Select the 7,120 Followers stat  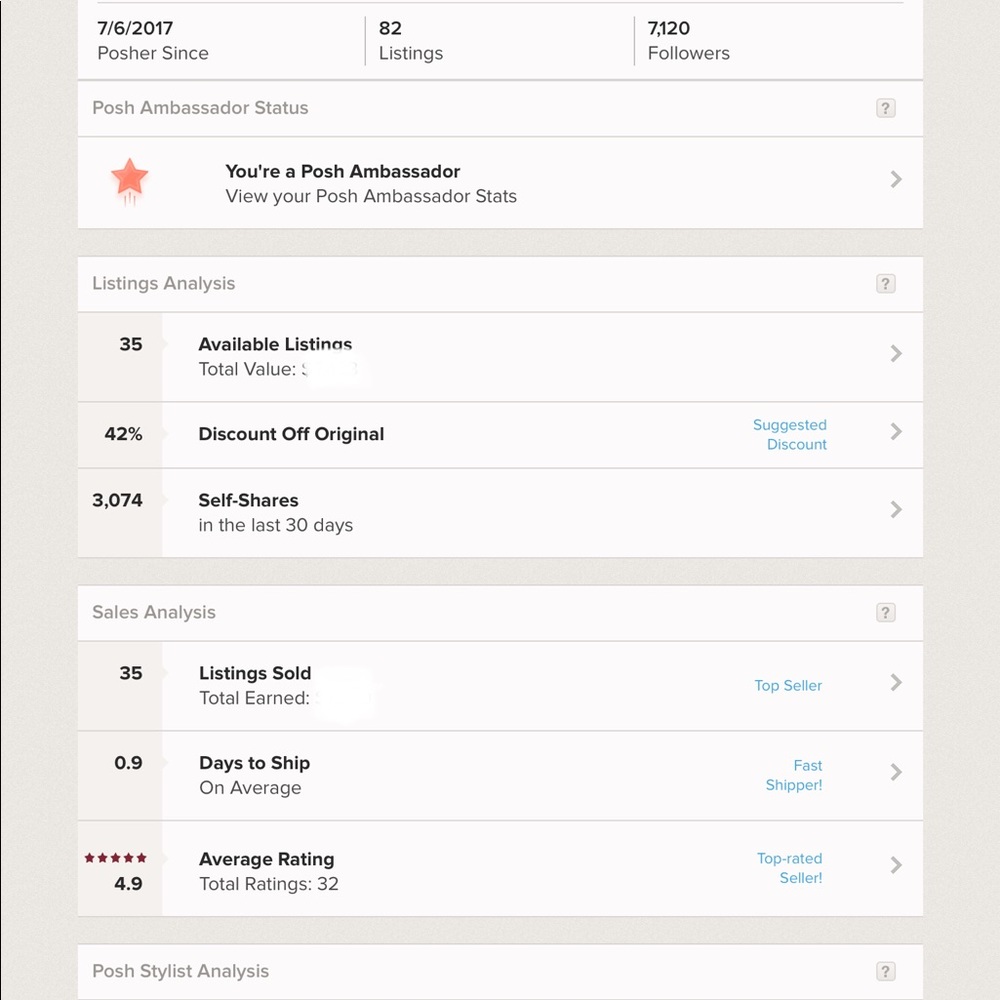pos(688,40)
